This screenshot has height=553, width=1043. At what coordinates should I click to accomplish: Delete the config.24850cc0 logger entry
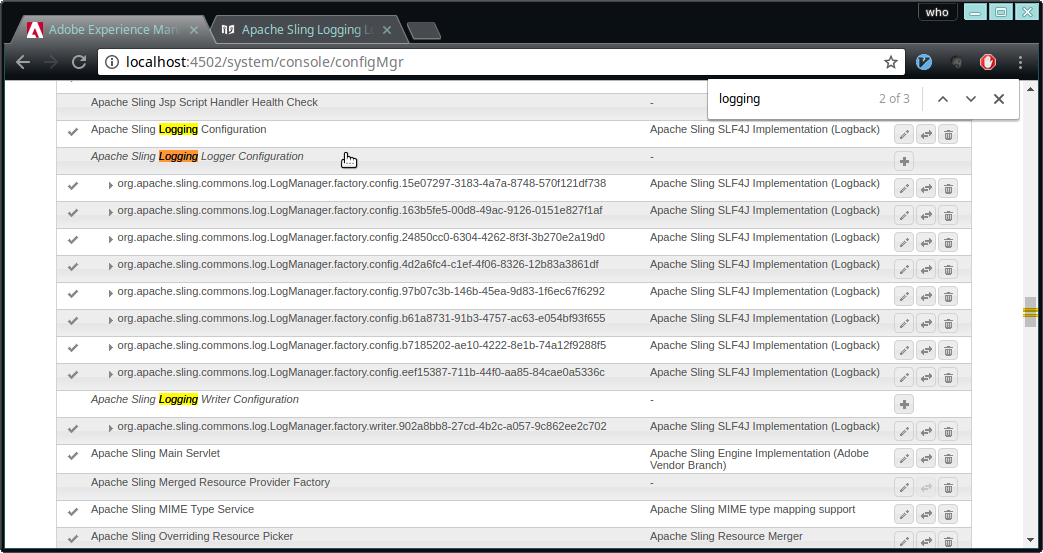click(949, 242)
